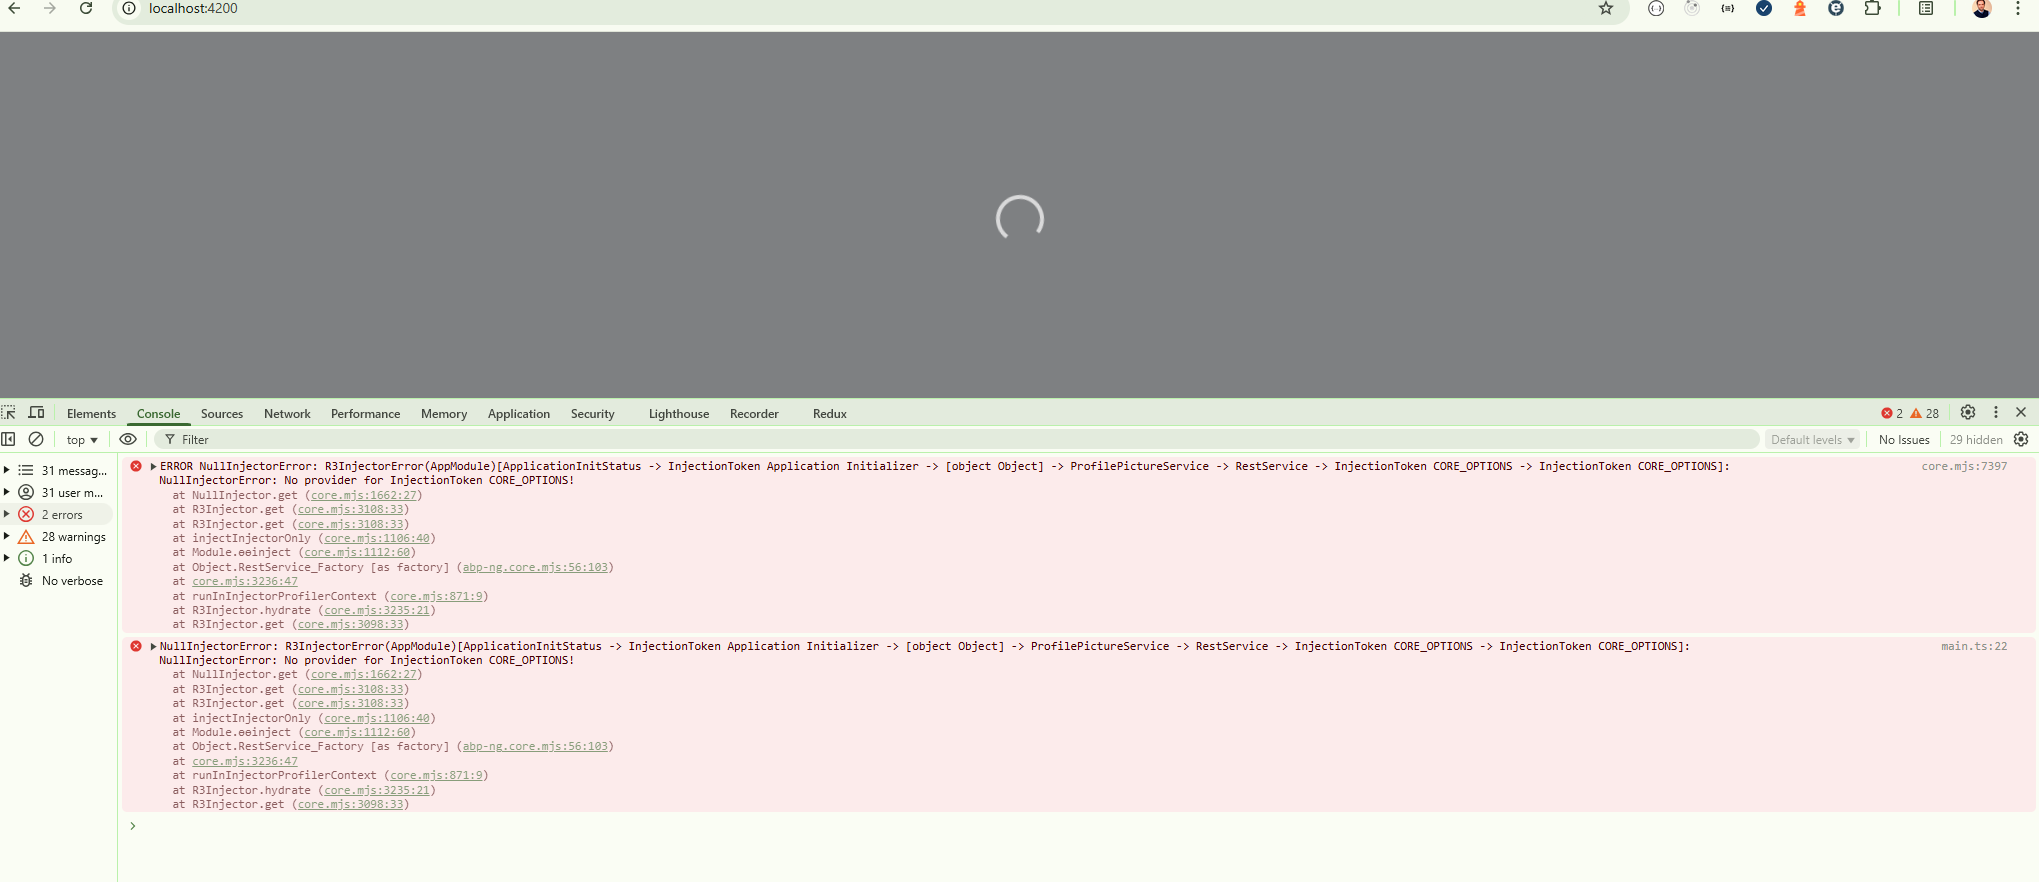2039x882 pixels.
Task: Select the Console tab
Action: tap(158, 414)
